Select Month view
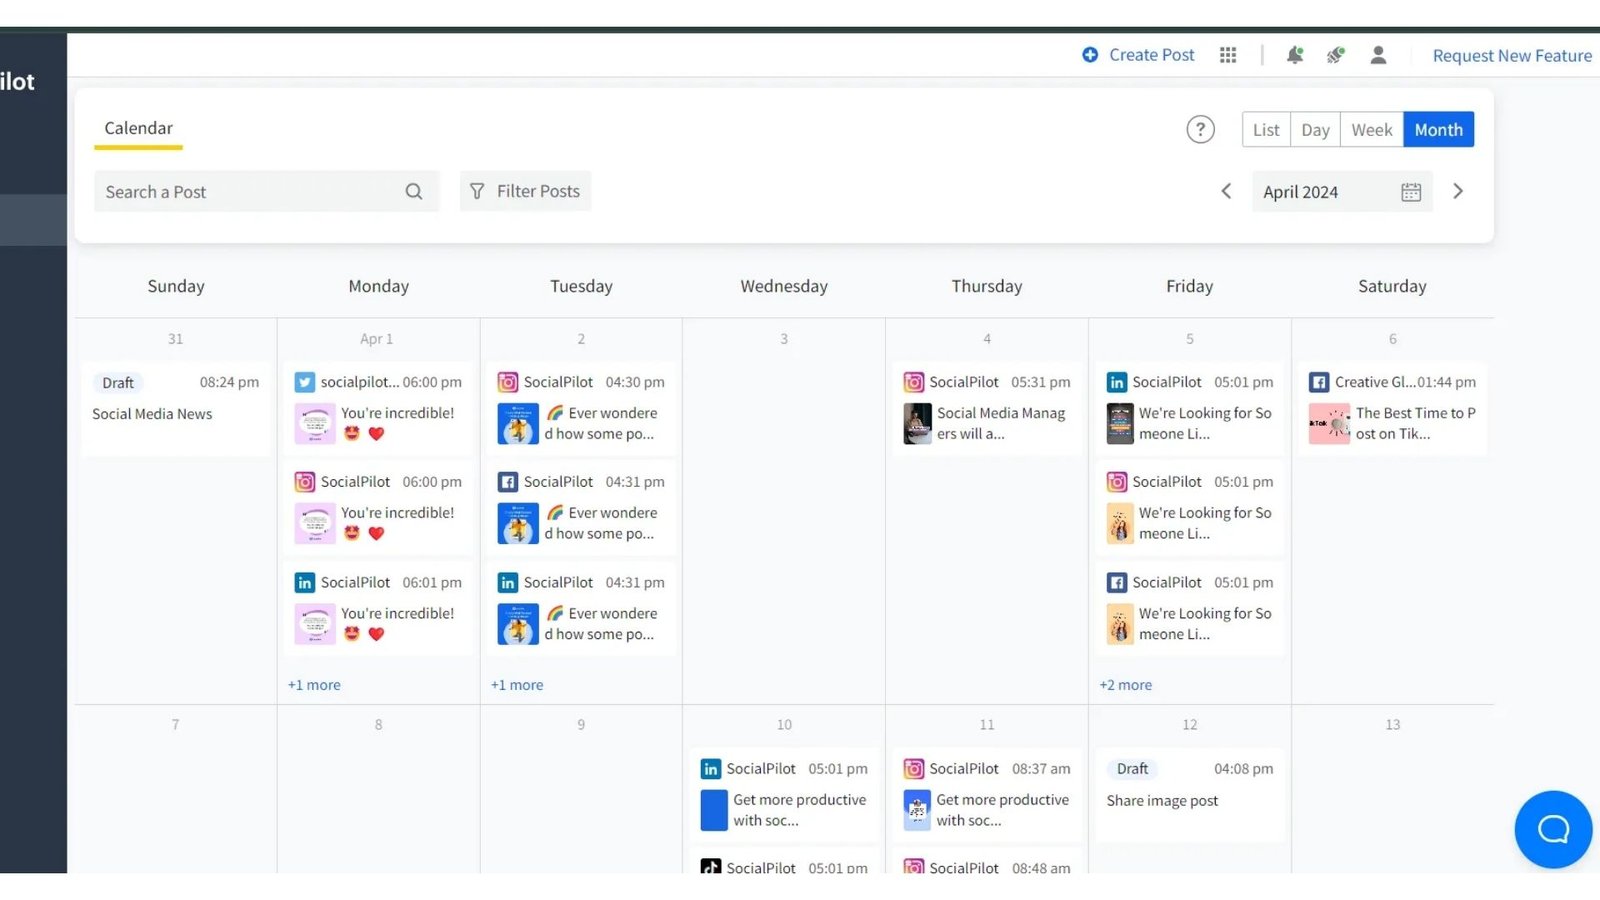This screenshot has height=900, width=1600. 1438,130
